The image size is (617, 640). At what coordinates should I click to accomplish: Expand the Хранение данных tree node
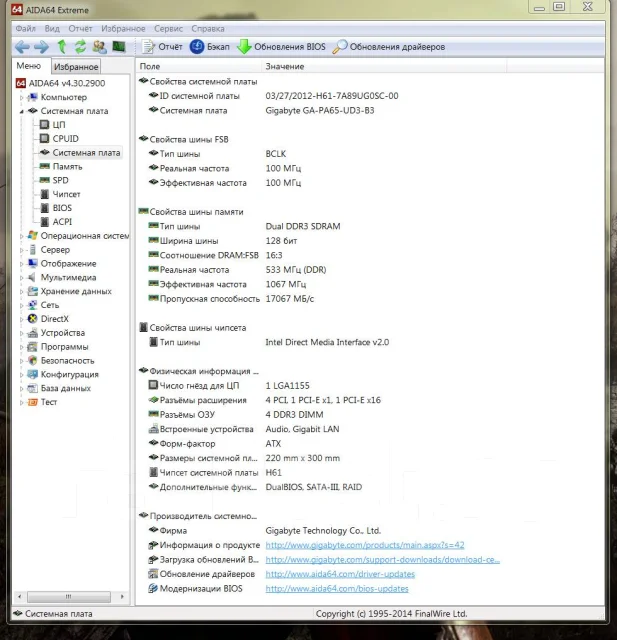[22, 291]
